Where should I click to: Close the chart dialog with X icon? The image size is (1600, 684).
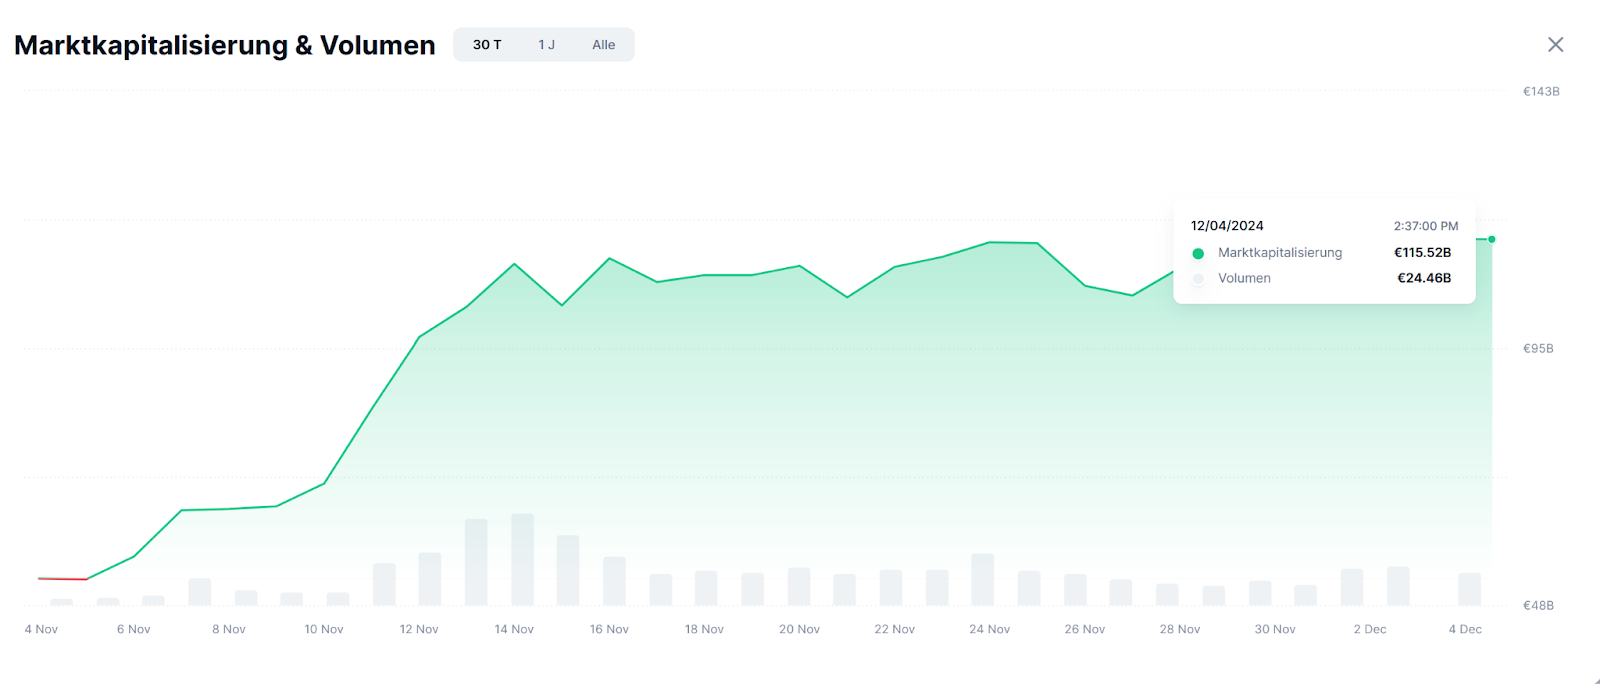1555,44
